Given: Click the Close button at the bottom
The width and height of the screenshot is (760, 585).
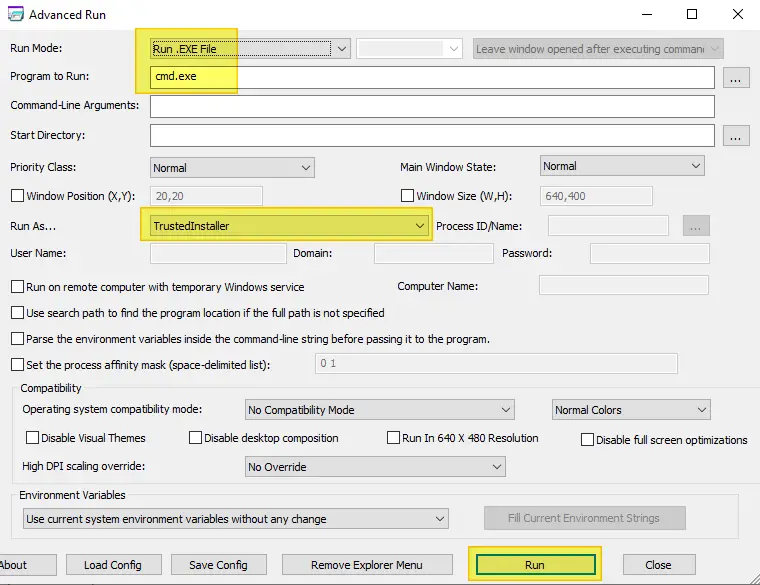Looking at the screenshot, I should [659, 565].
